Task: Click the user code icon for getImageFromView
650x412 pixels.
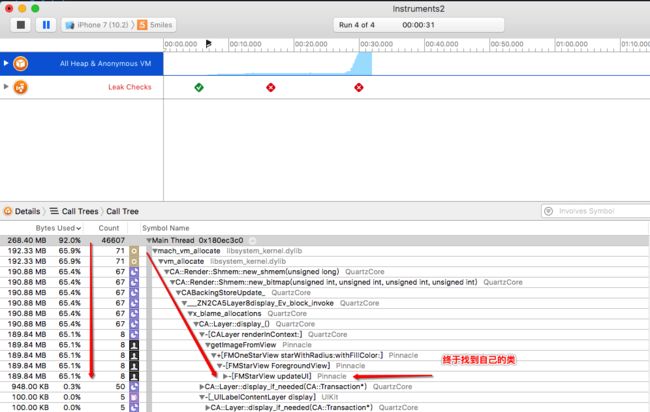Action: 134,345
